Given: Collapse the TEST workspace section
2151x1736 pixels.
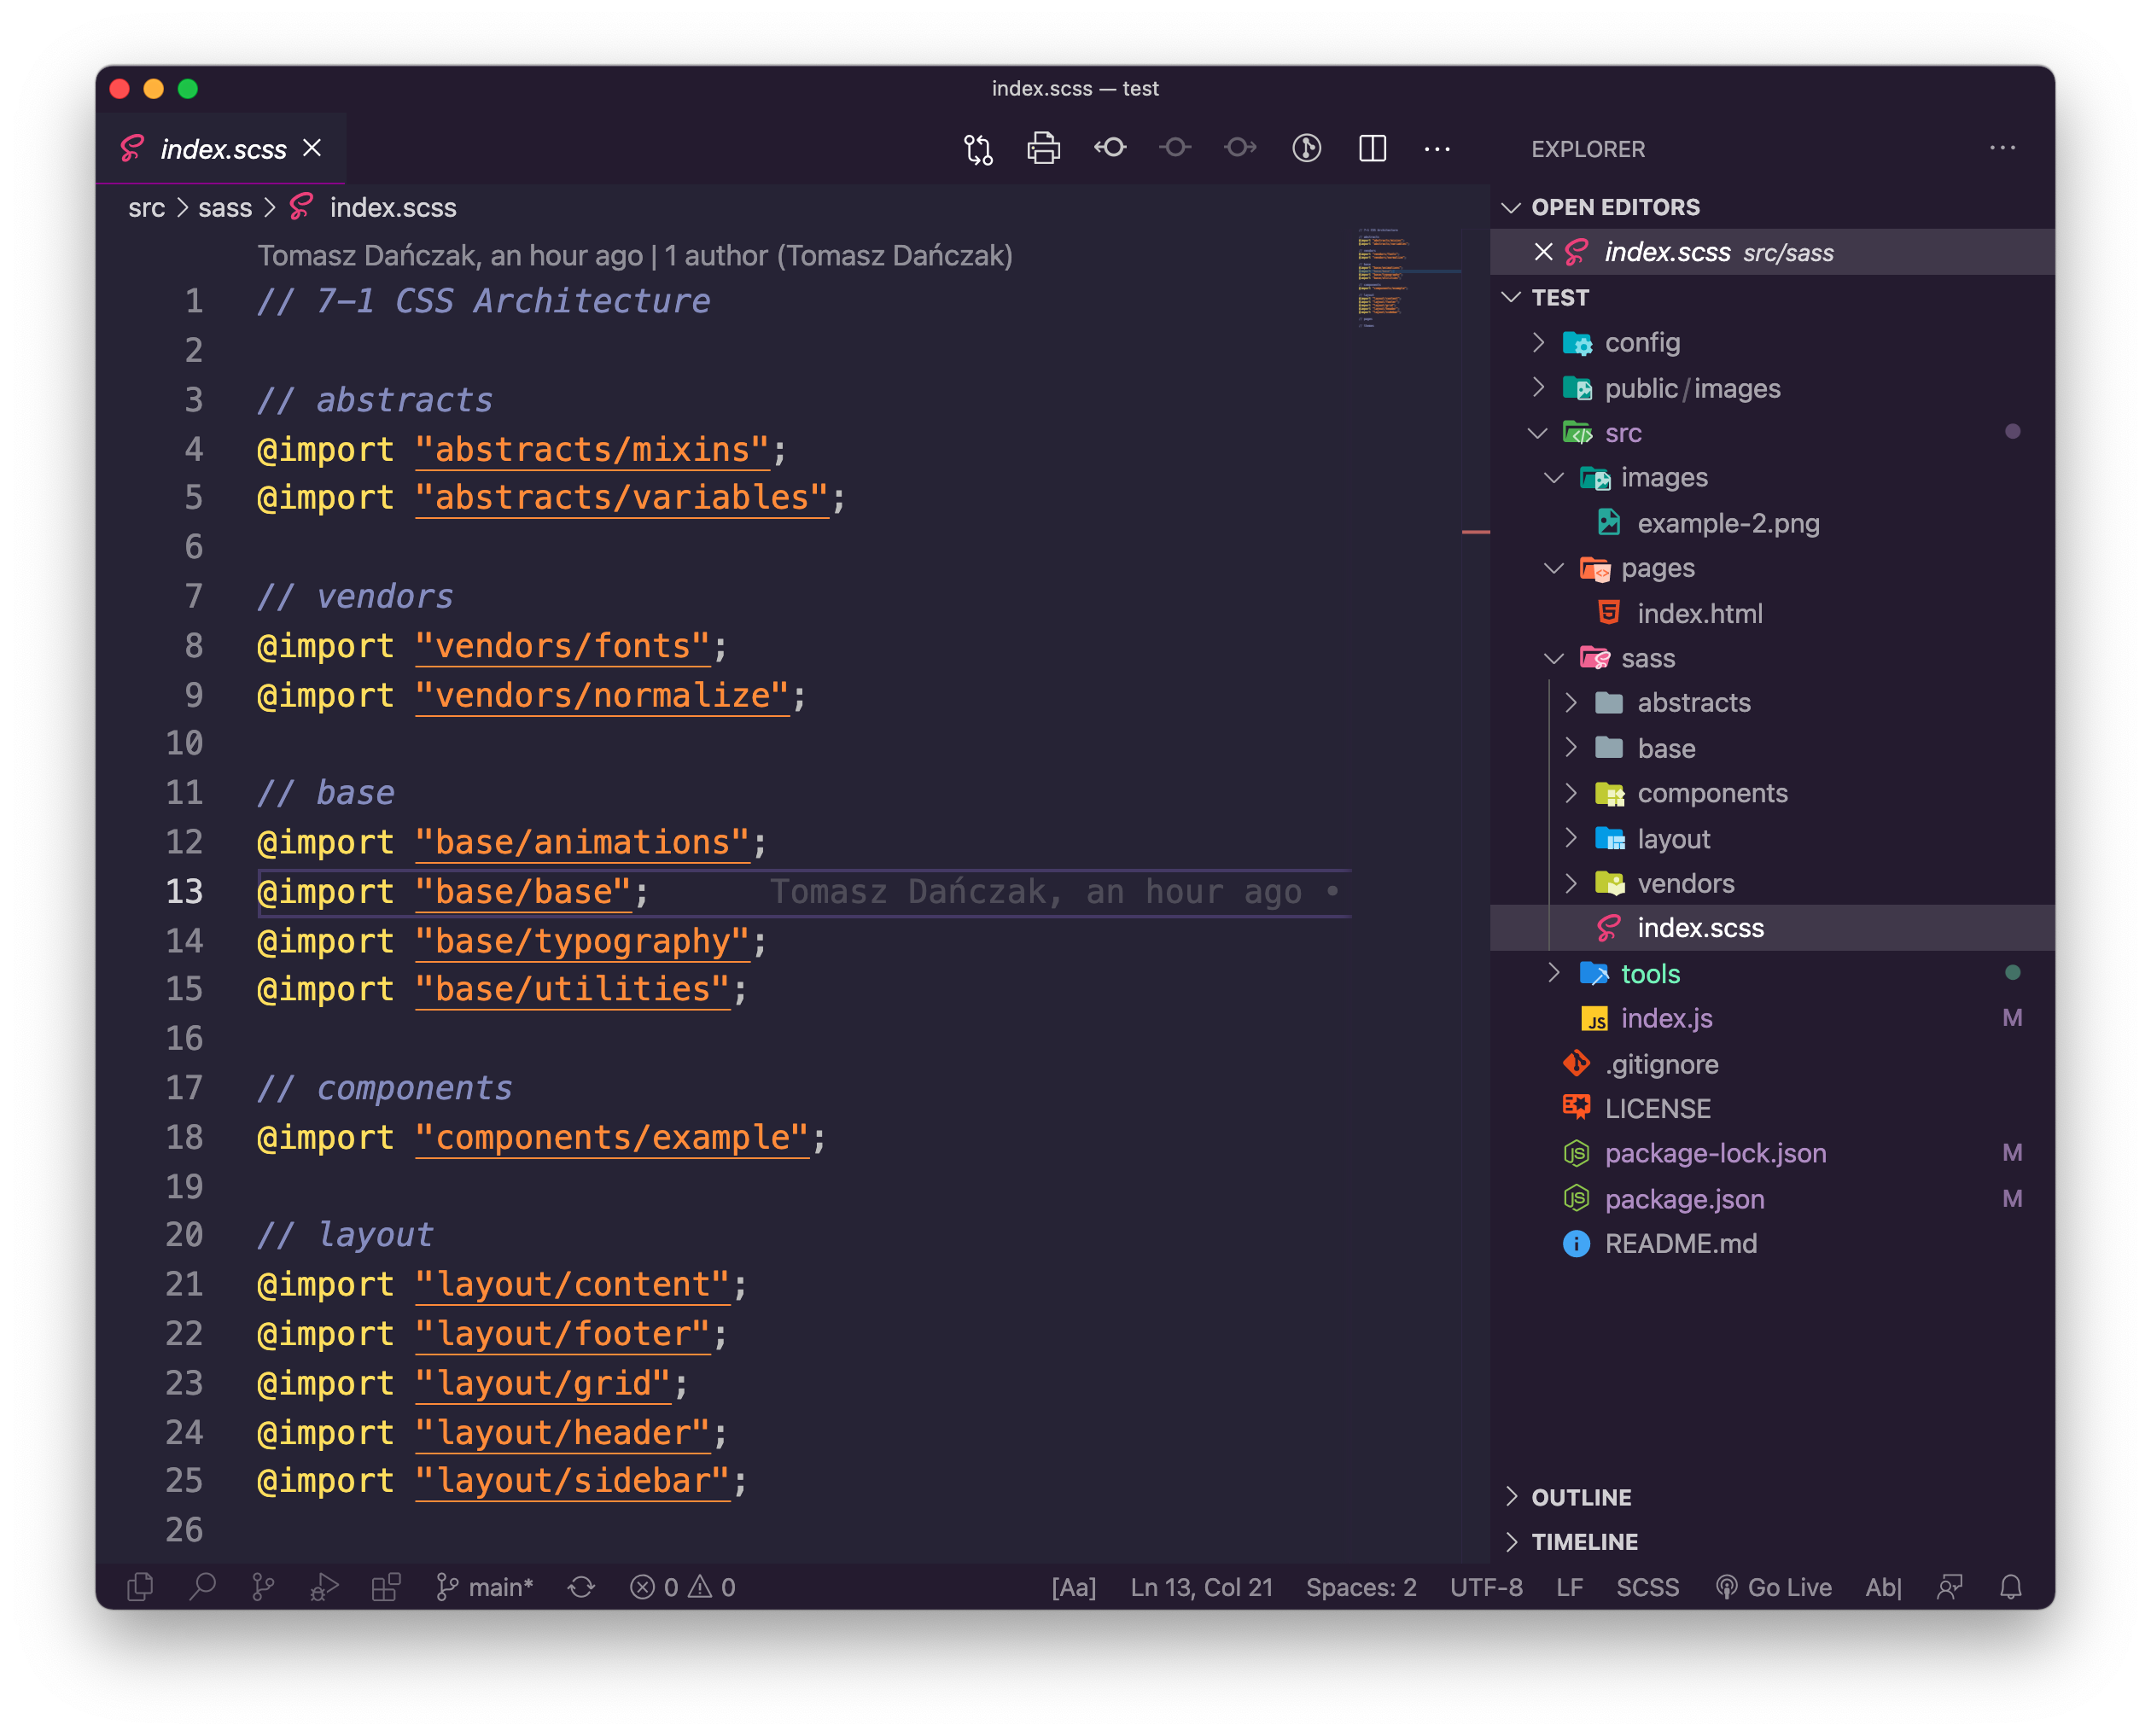Looking at the screenshot, I should click(x=1772, y=297).
